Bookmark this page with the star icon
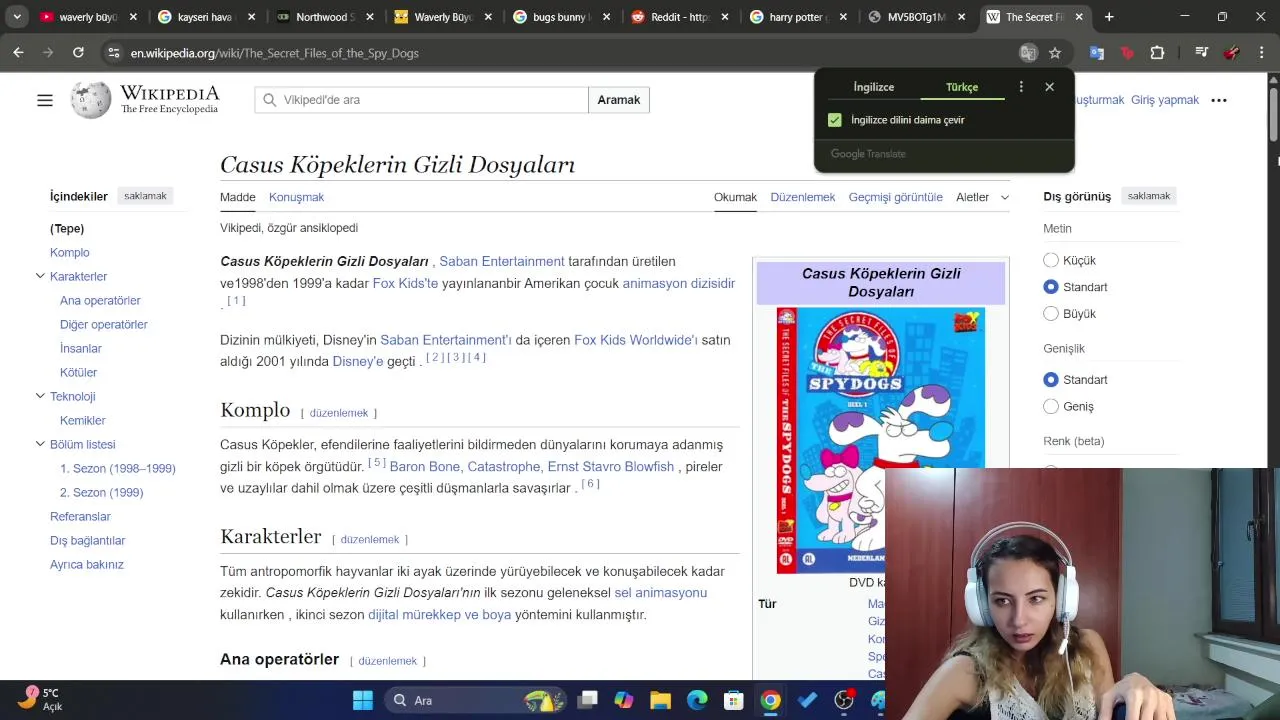This screenshot has height=720, width=1280. 1055,53
